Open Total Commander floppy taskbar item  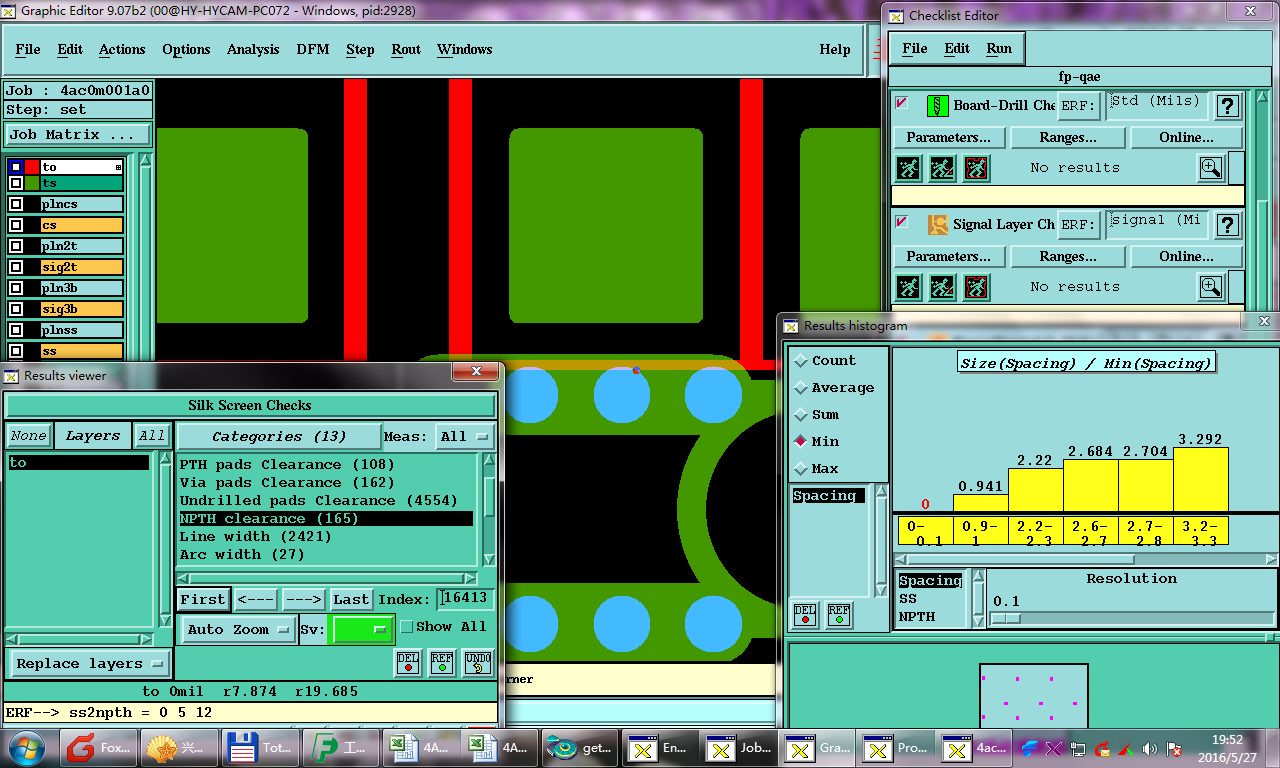(261, 747)
